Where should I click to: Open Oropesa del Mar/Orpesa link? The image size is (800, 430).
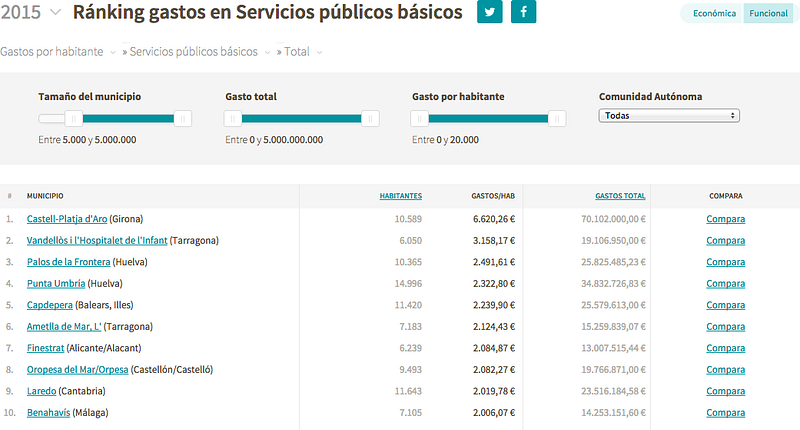(x=78, y=369)
